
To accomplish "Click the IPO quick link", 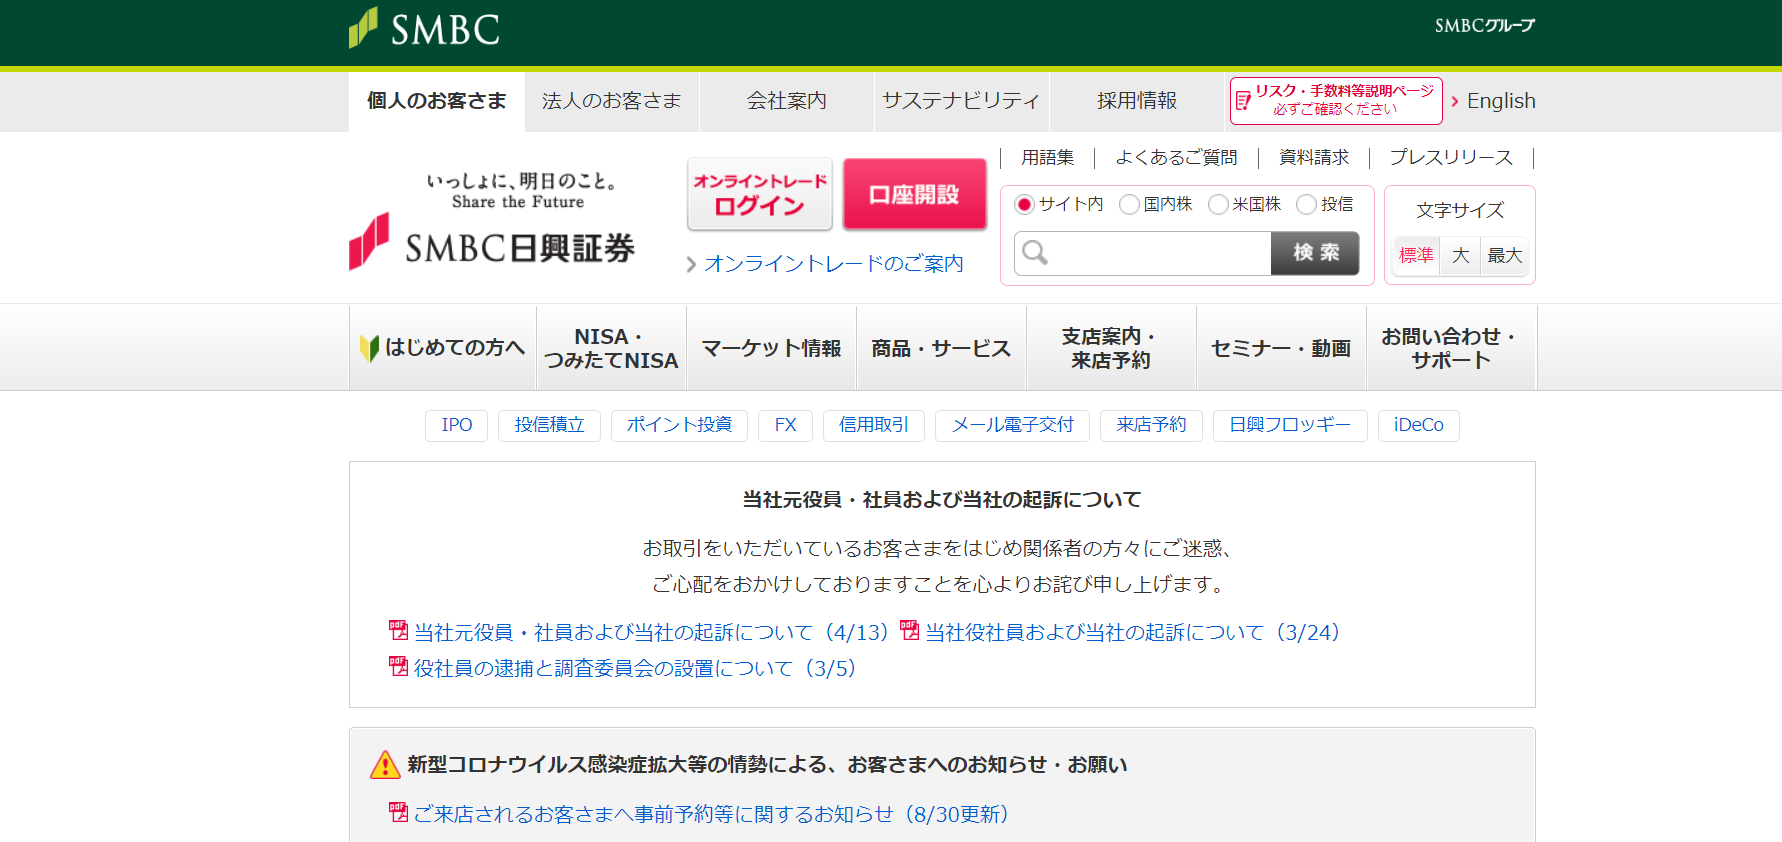I will [457, 425].
